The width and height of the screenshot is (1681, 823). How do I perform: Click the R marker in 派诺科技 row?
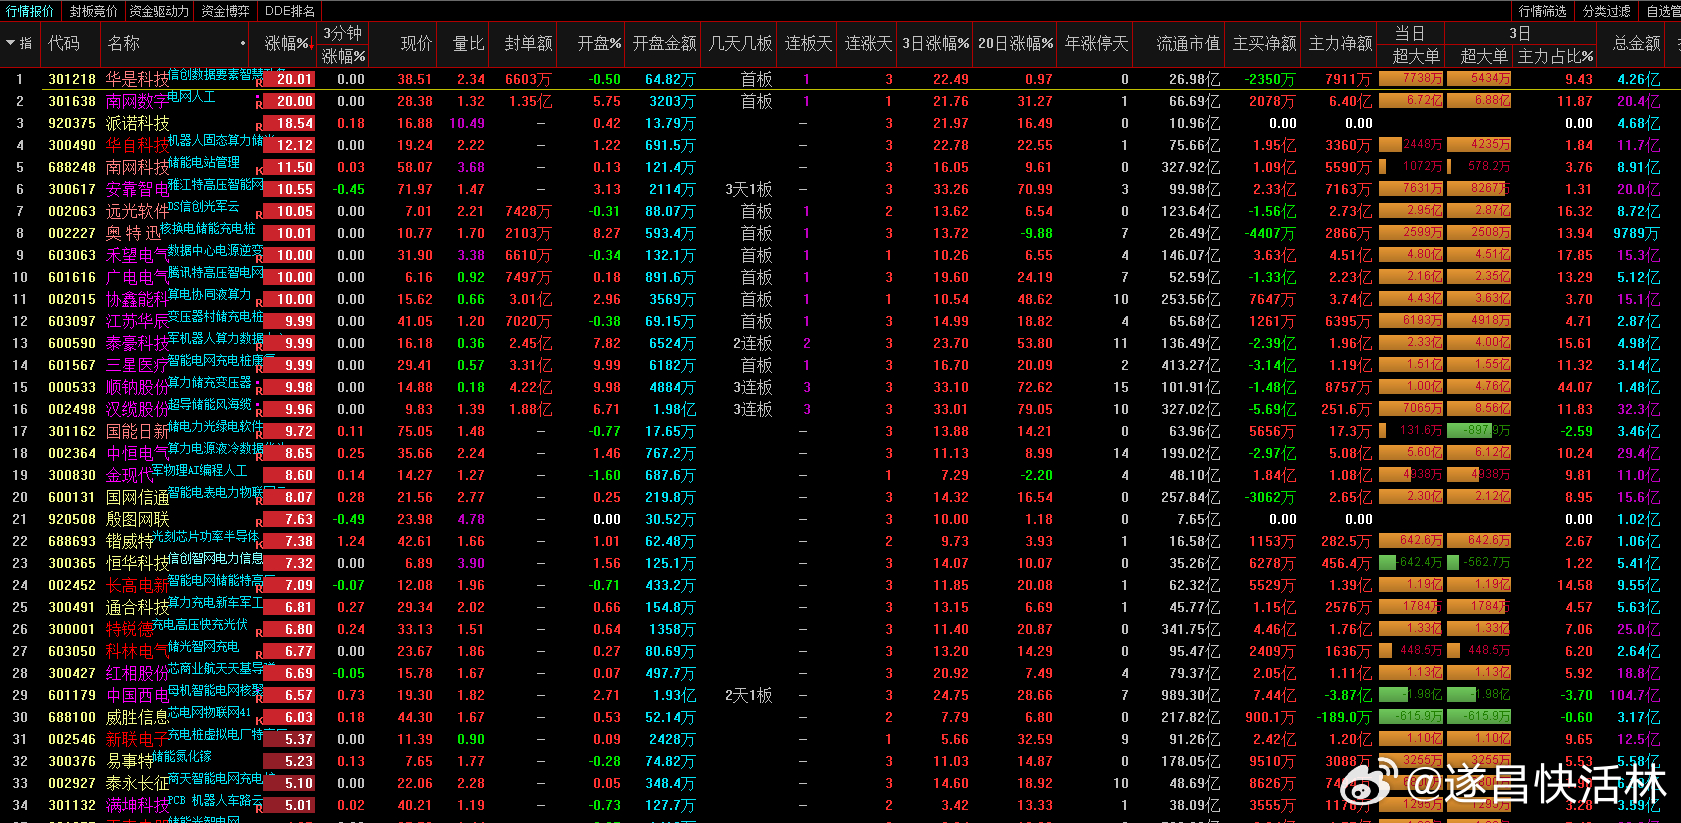point(259,126)
